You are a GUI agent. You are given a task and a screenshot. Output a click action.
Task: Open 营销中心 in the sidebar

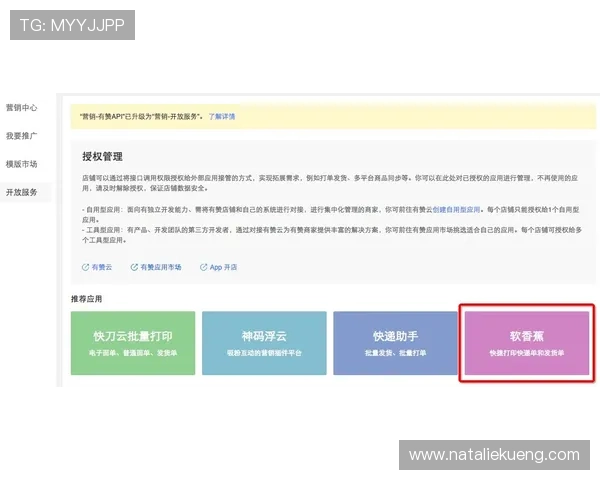(x=21, y=108)
